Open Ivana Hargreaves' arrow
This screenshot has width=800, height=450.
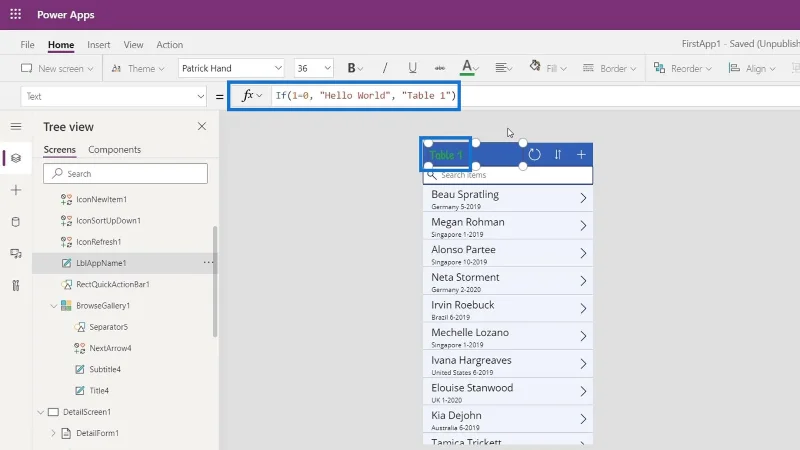tap(583, 364)
